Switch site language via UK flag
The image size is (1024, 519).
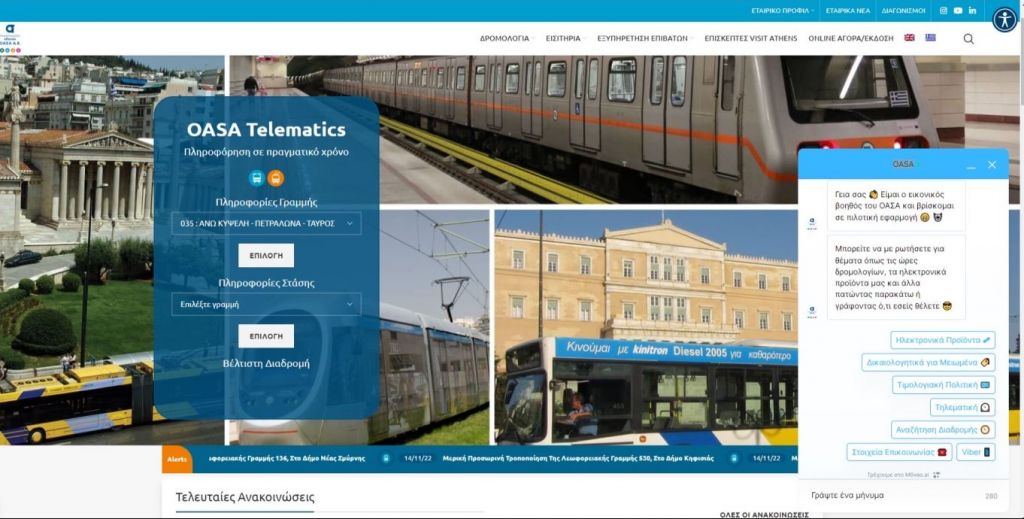tap(909, 38)
